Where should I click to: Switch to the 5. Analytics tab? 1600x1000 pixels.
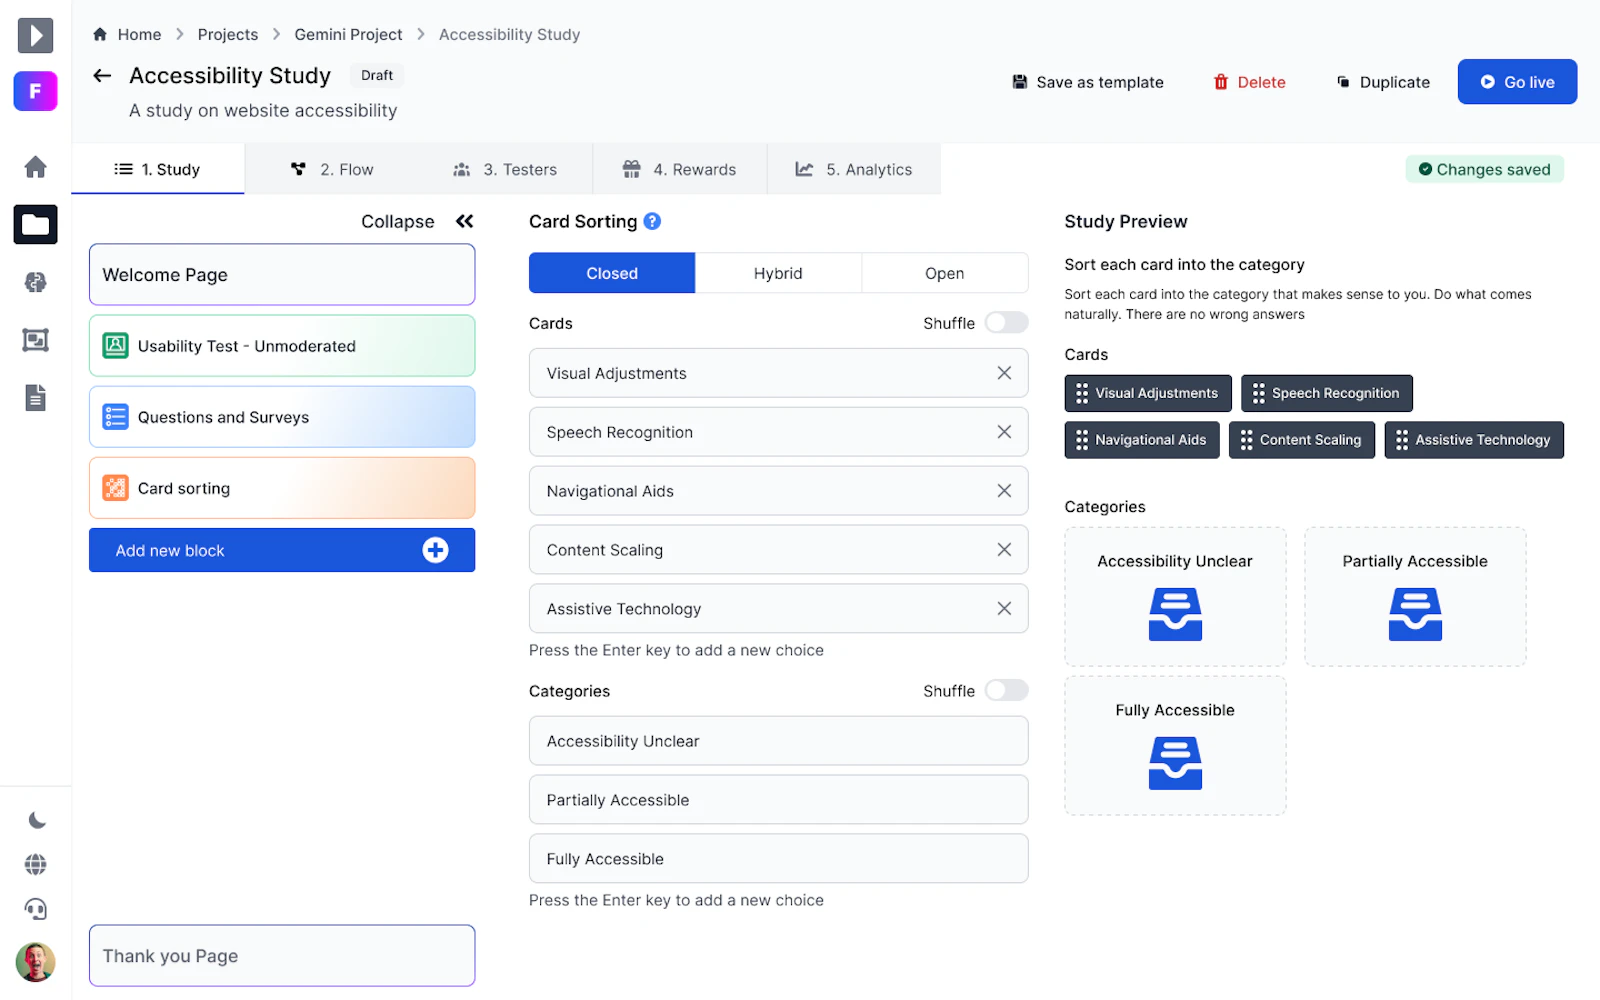coord(854,169)
